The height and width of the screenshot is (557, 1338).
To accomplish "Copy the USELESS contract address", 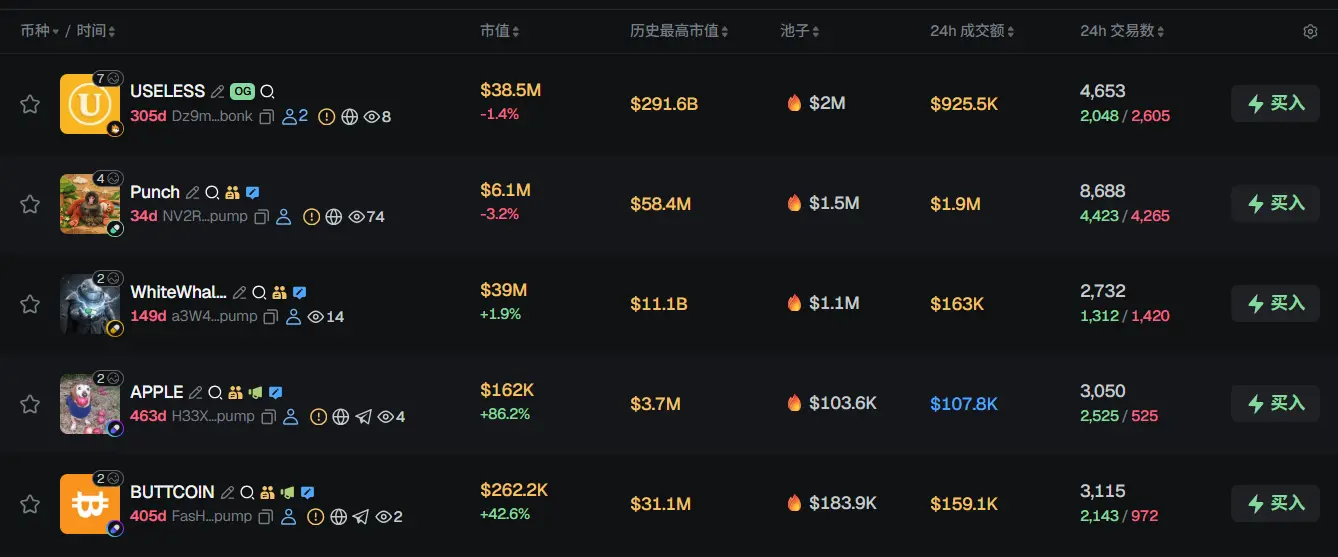I will (x=267, y=117).
